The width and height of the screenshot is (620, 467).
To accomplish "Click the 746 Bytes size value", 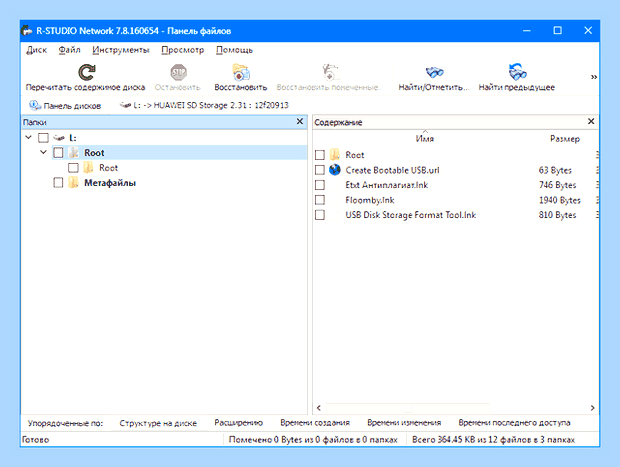I will pyautogui.click(x=558, y=185).
